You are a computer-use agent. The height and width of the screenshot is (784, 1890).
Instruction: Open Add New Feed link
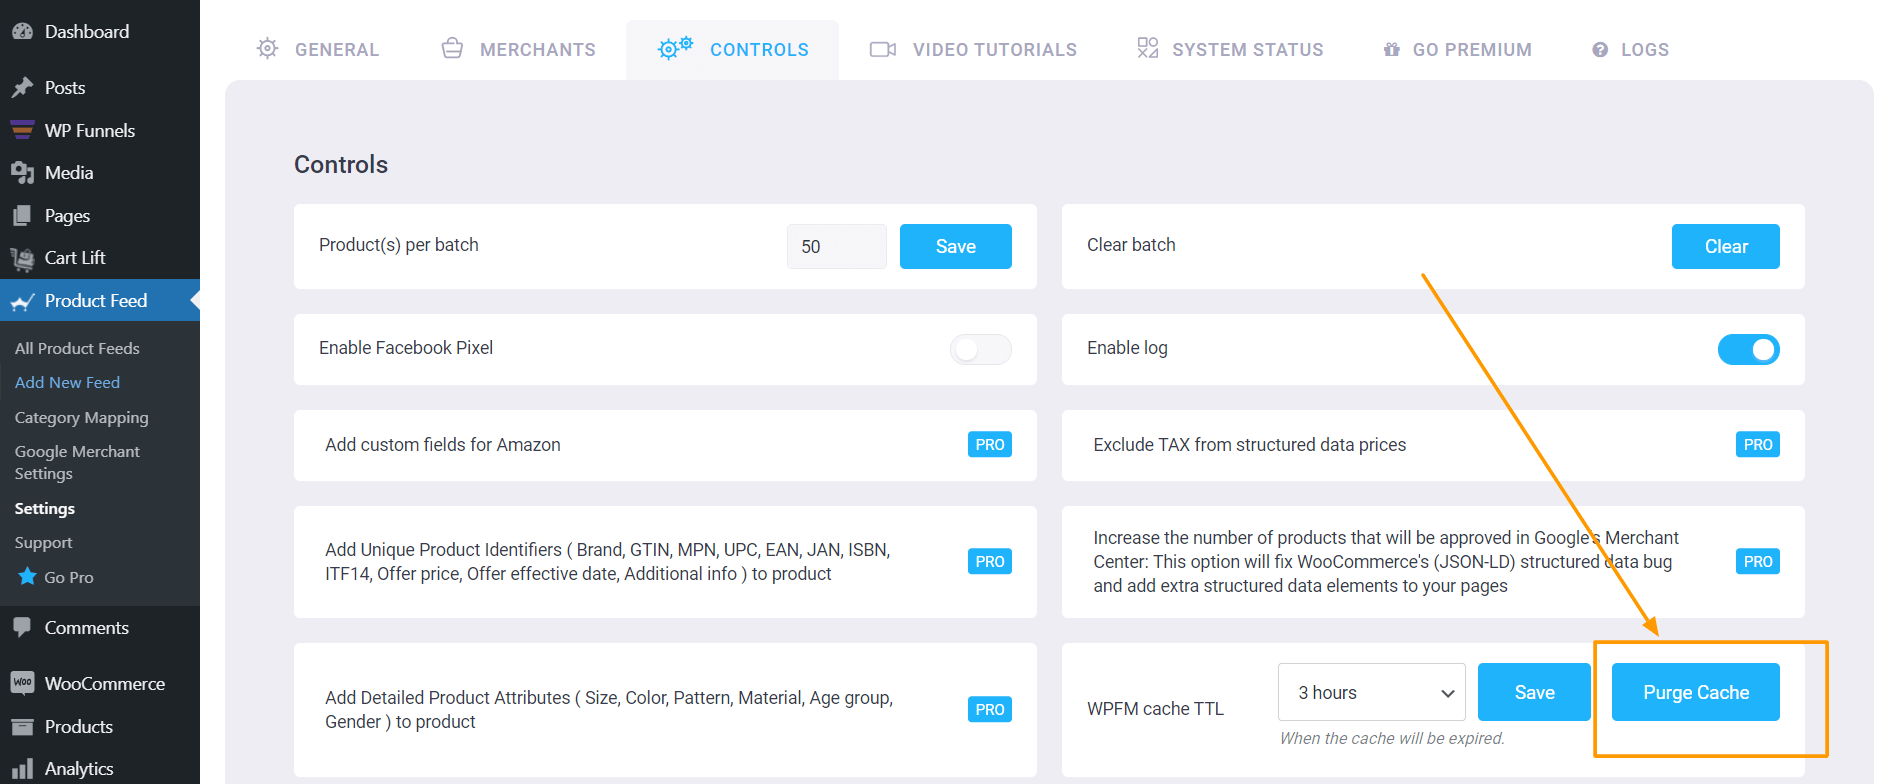(x=67, y=383)
